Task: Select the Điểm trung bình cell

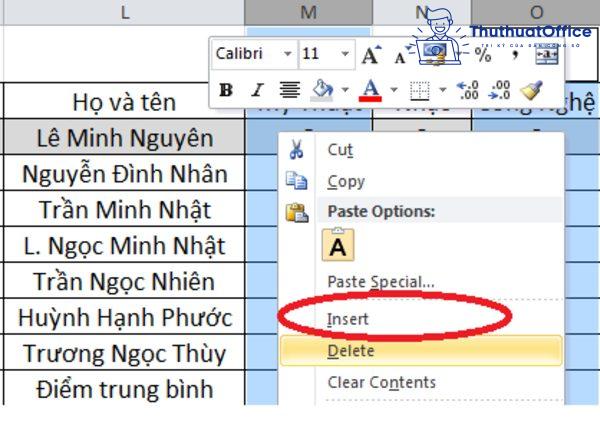Action: coord(124,388)
